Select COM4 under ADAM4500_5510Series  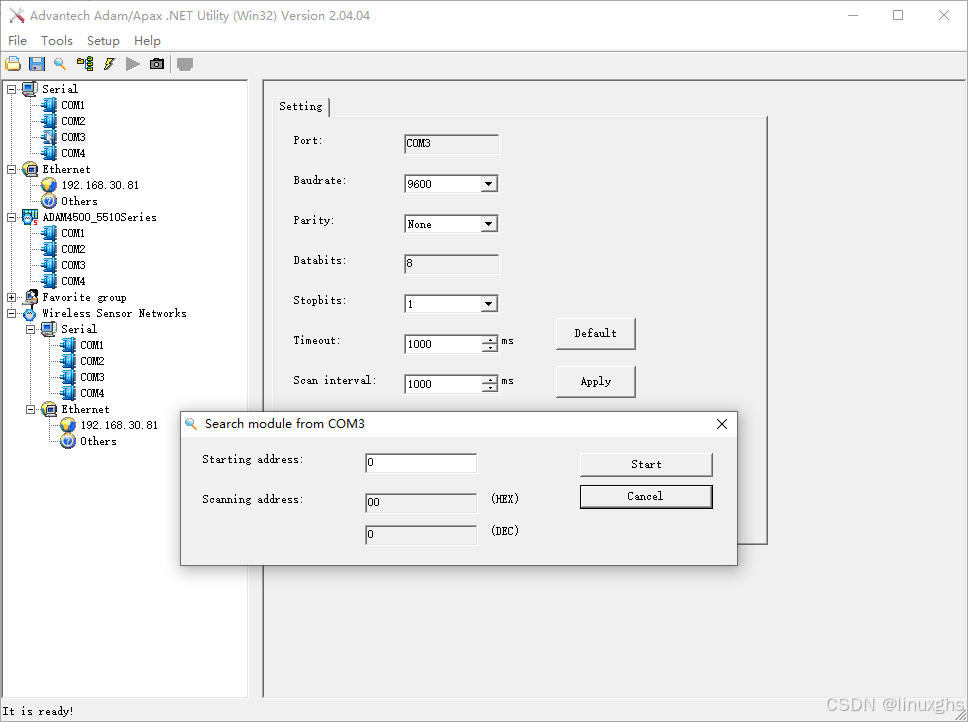[x=73, y=281]
